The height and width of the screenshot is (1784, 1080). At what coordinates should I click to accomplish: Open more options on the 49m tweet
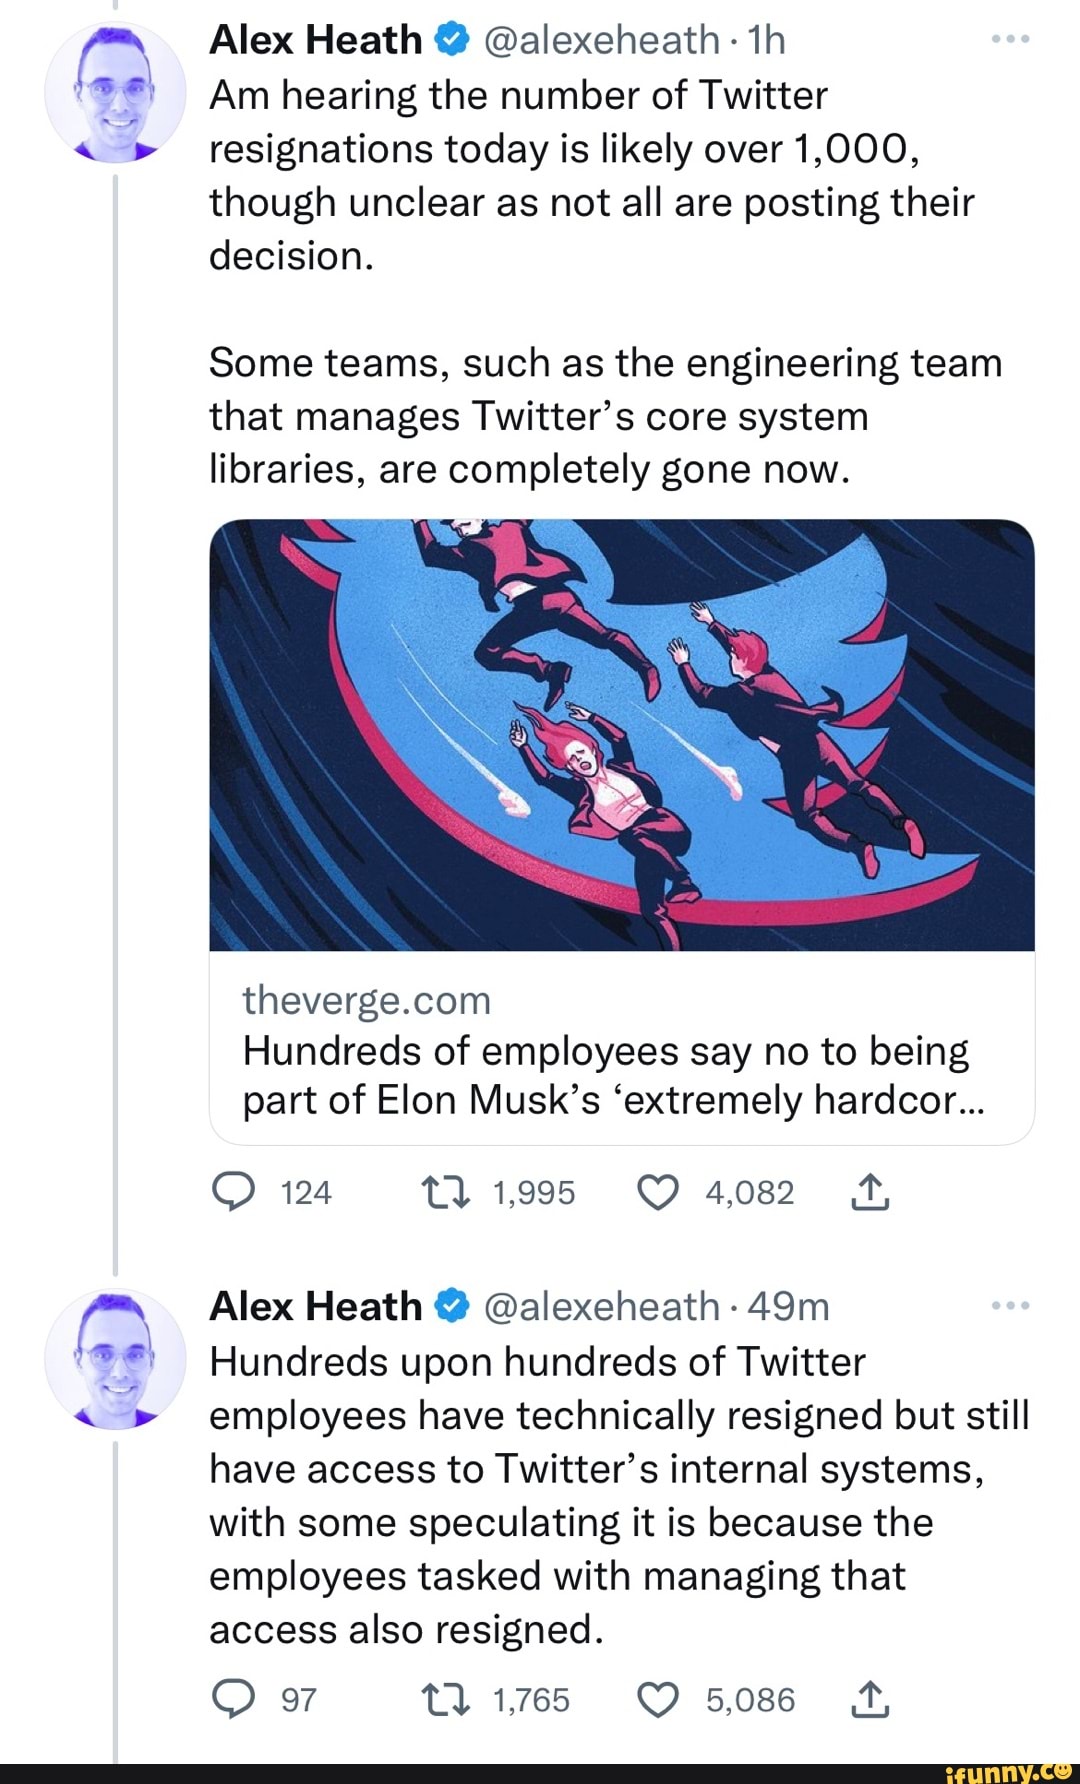point(1010,1306)
